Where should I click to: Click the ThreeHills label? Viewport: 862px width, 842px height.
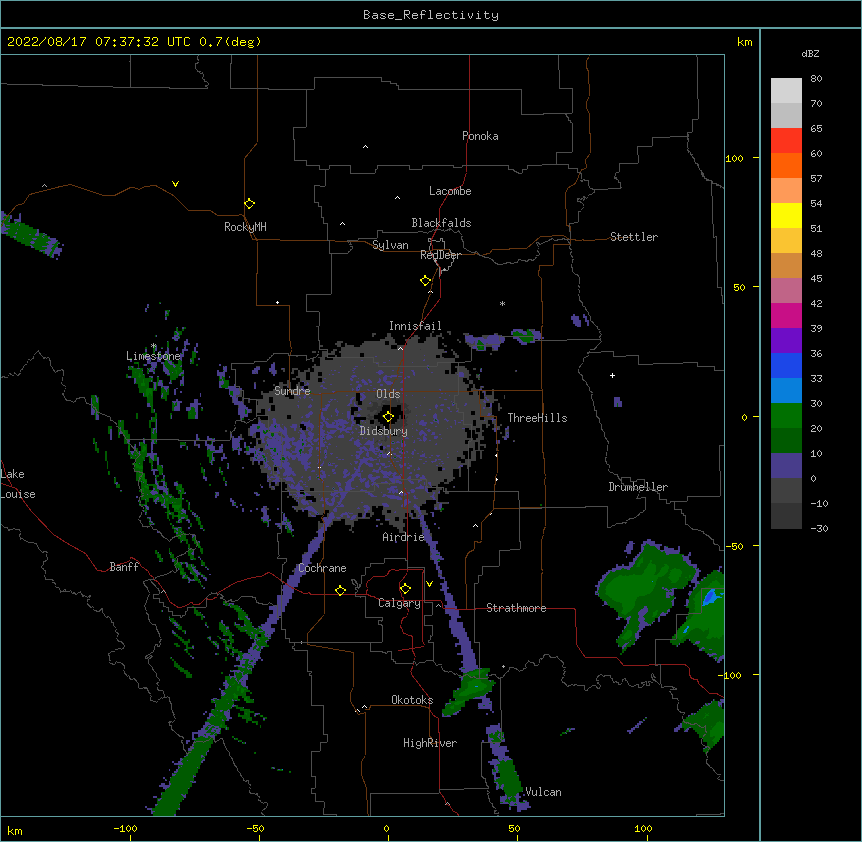(x=537, y=418)
